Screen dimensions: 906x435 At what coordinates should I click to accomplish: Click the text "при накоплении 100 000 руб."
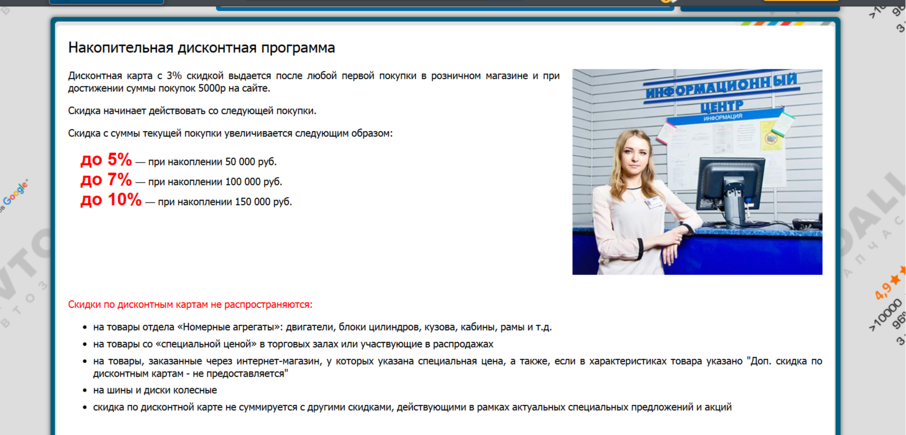pos(216,182)
